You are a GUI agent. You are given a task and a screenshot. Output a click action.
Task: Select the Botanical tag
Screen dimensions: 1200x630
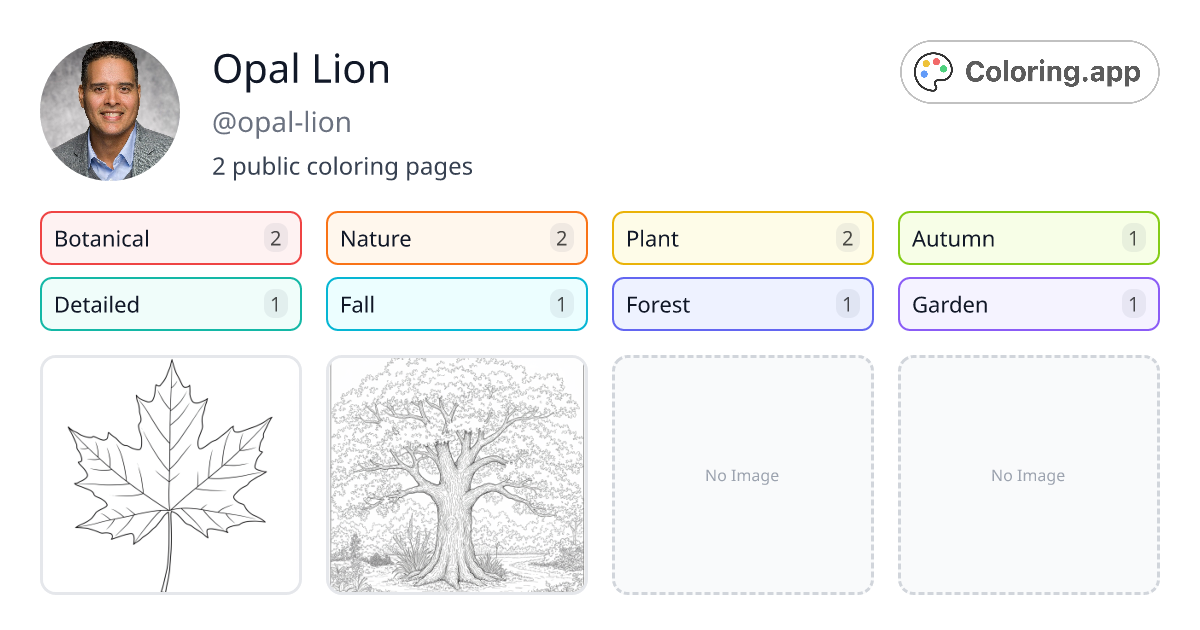[x=170, y=238]
